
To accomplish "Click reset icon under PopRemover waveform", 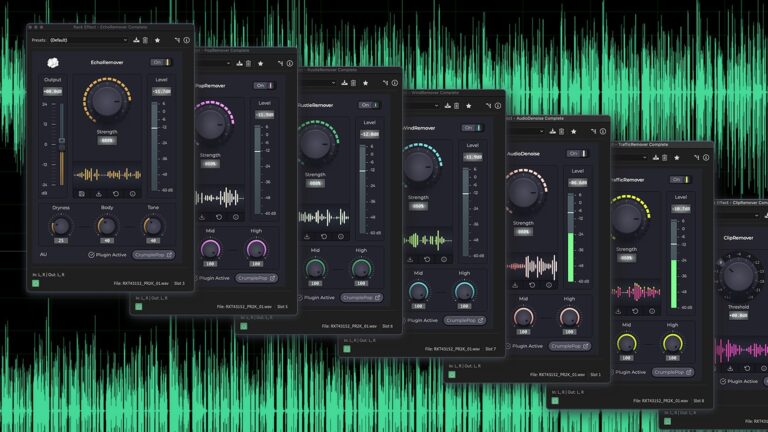I will click(x=219, y=217).
